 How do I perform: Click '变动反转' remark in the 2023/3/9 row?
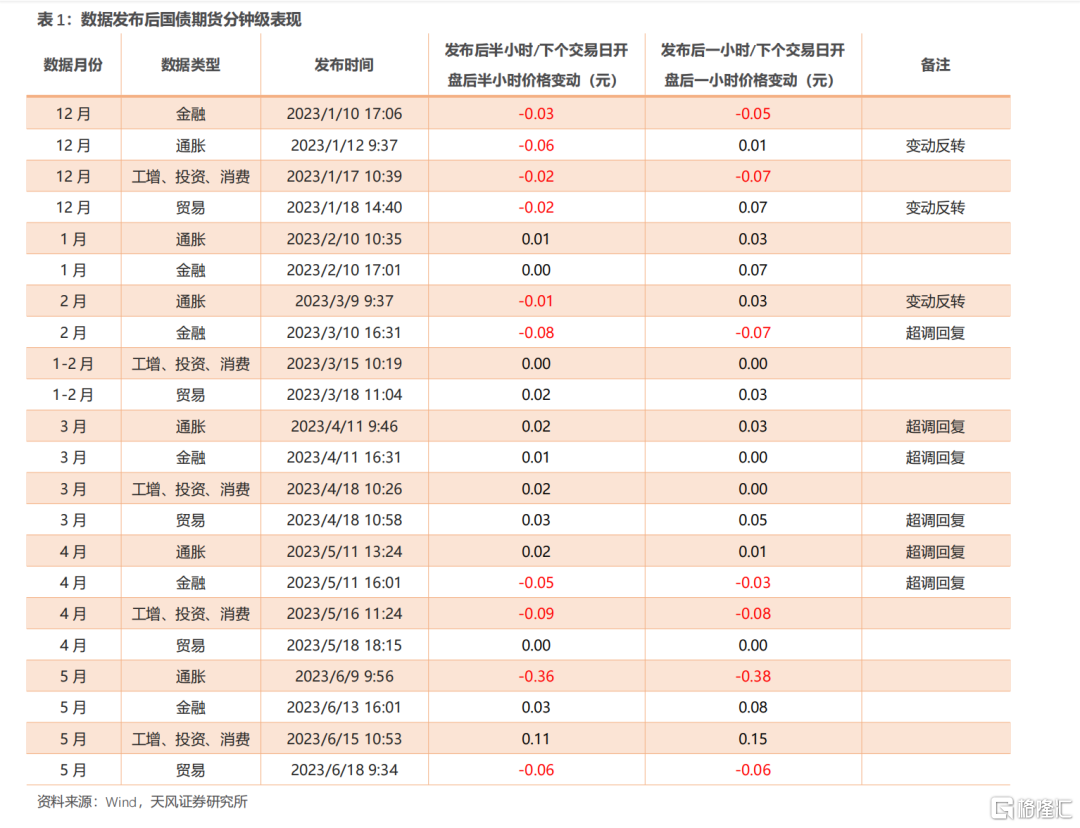(935, 301)
